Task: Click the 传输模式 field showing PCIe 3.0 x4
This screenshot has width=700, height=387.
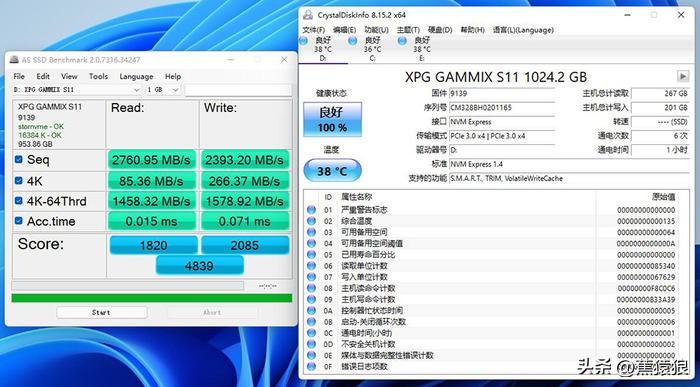Action: tap(502, 136)
